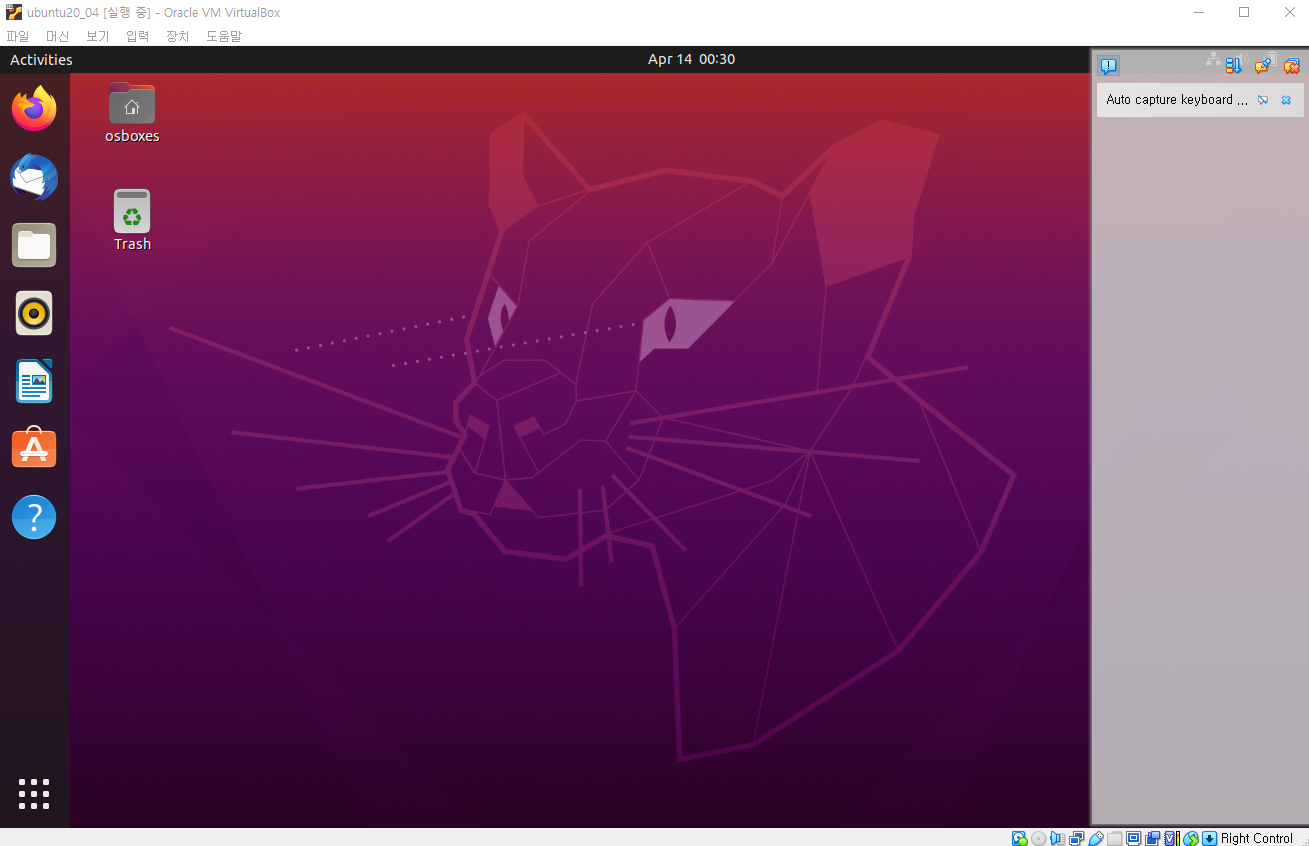This screenshot has height=846, width=1309.
Task: Open the 입력 menu
Action: 137,36
